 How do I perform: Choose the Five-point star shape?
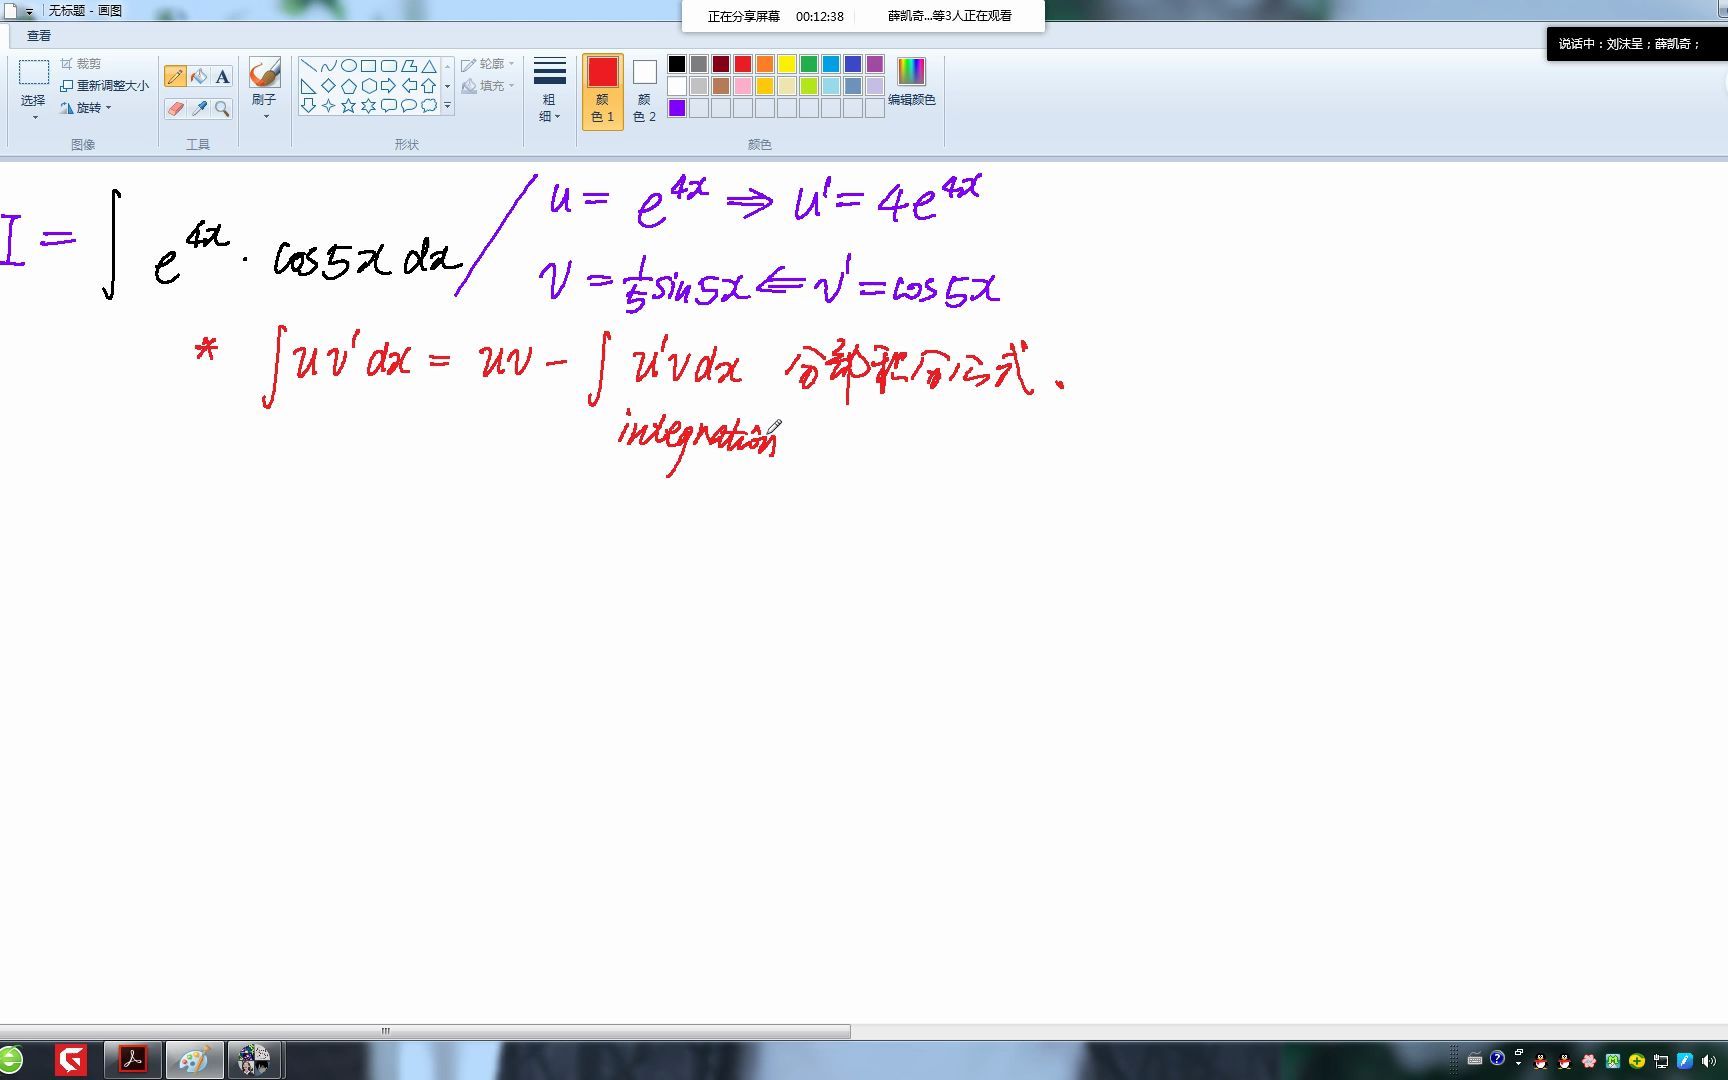348,105
